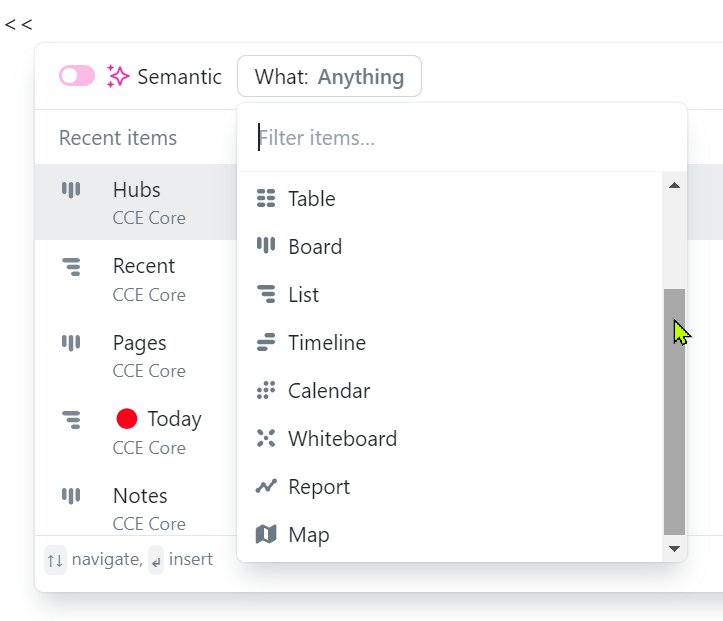723x621 pixels.
Task: Click the red dot beside Today
Action: tap(127, 419)
